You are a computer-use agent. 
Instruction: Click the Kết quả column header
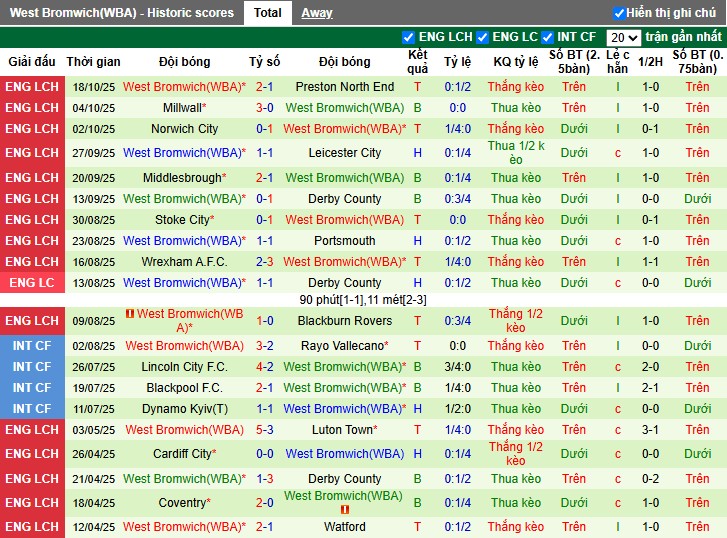[417, 62]
